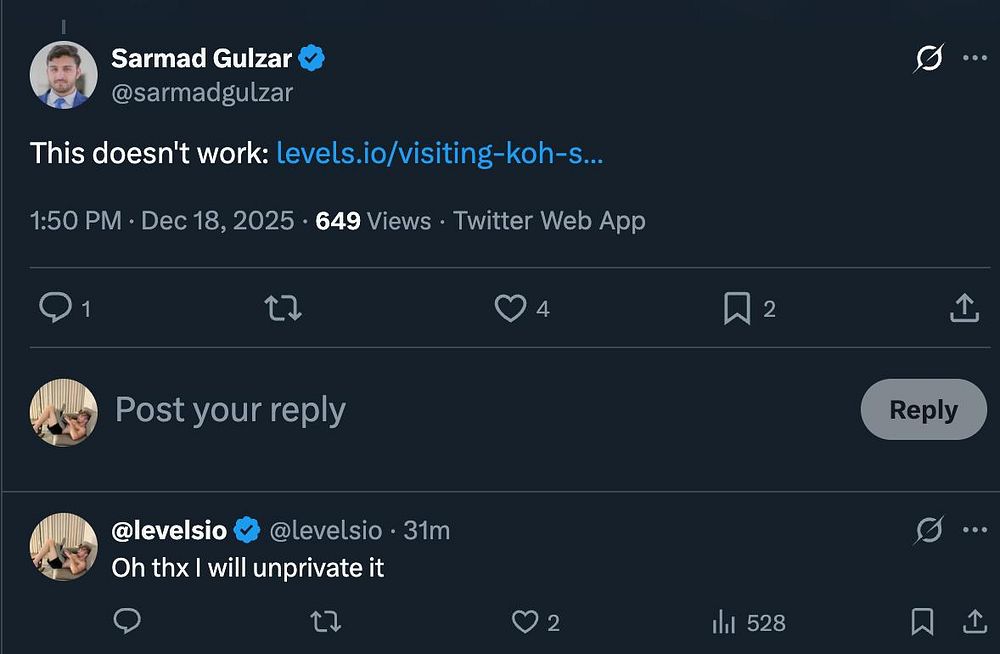Screen dimensions: 1000x654
Task: Click the Grok icon on Sarmad's tweet
Action: click(929, 60)
